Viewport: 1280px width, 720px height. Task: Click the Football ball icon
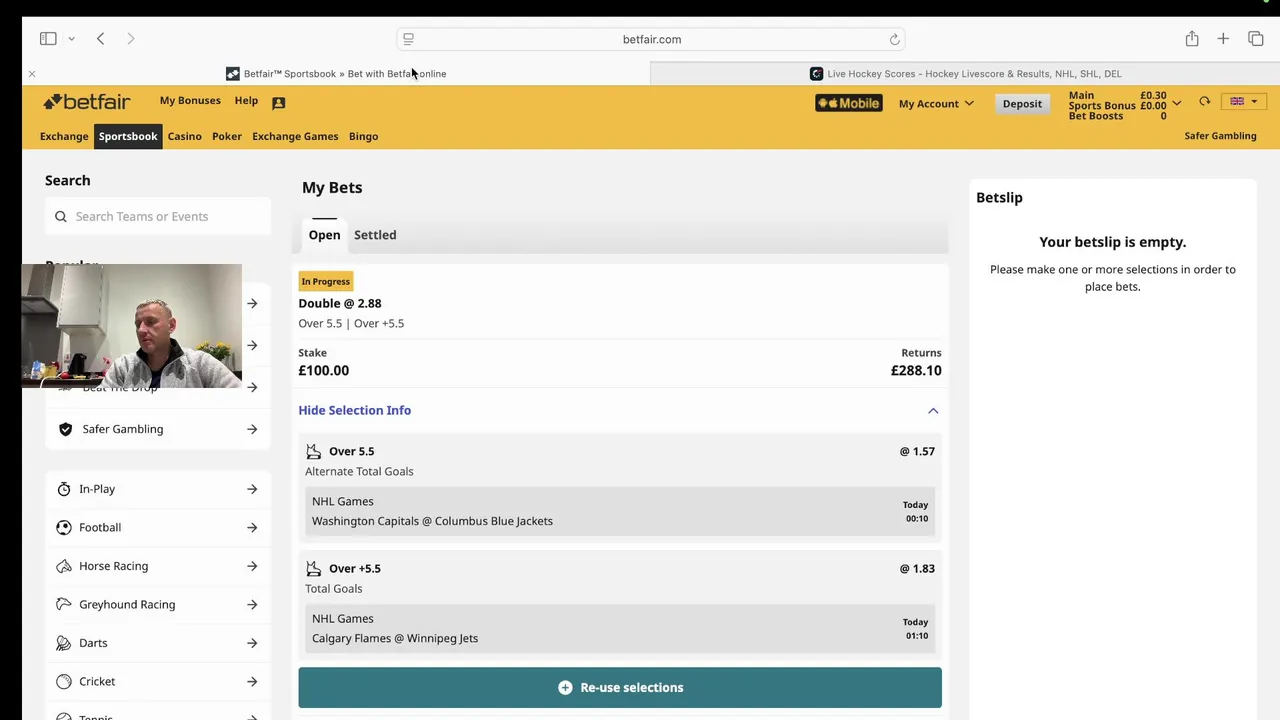[64, 528]
